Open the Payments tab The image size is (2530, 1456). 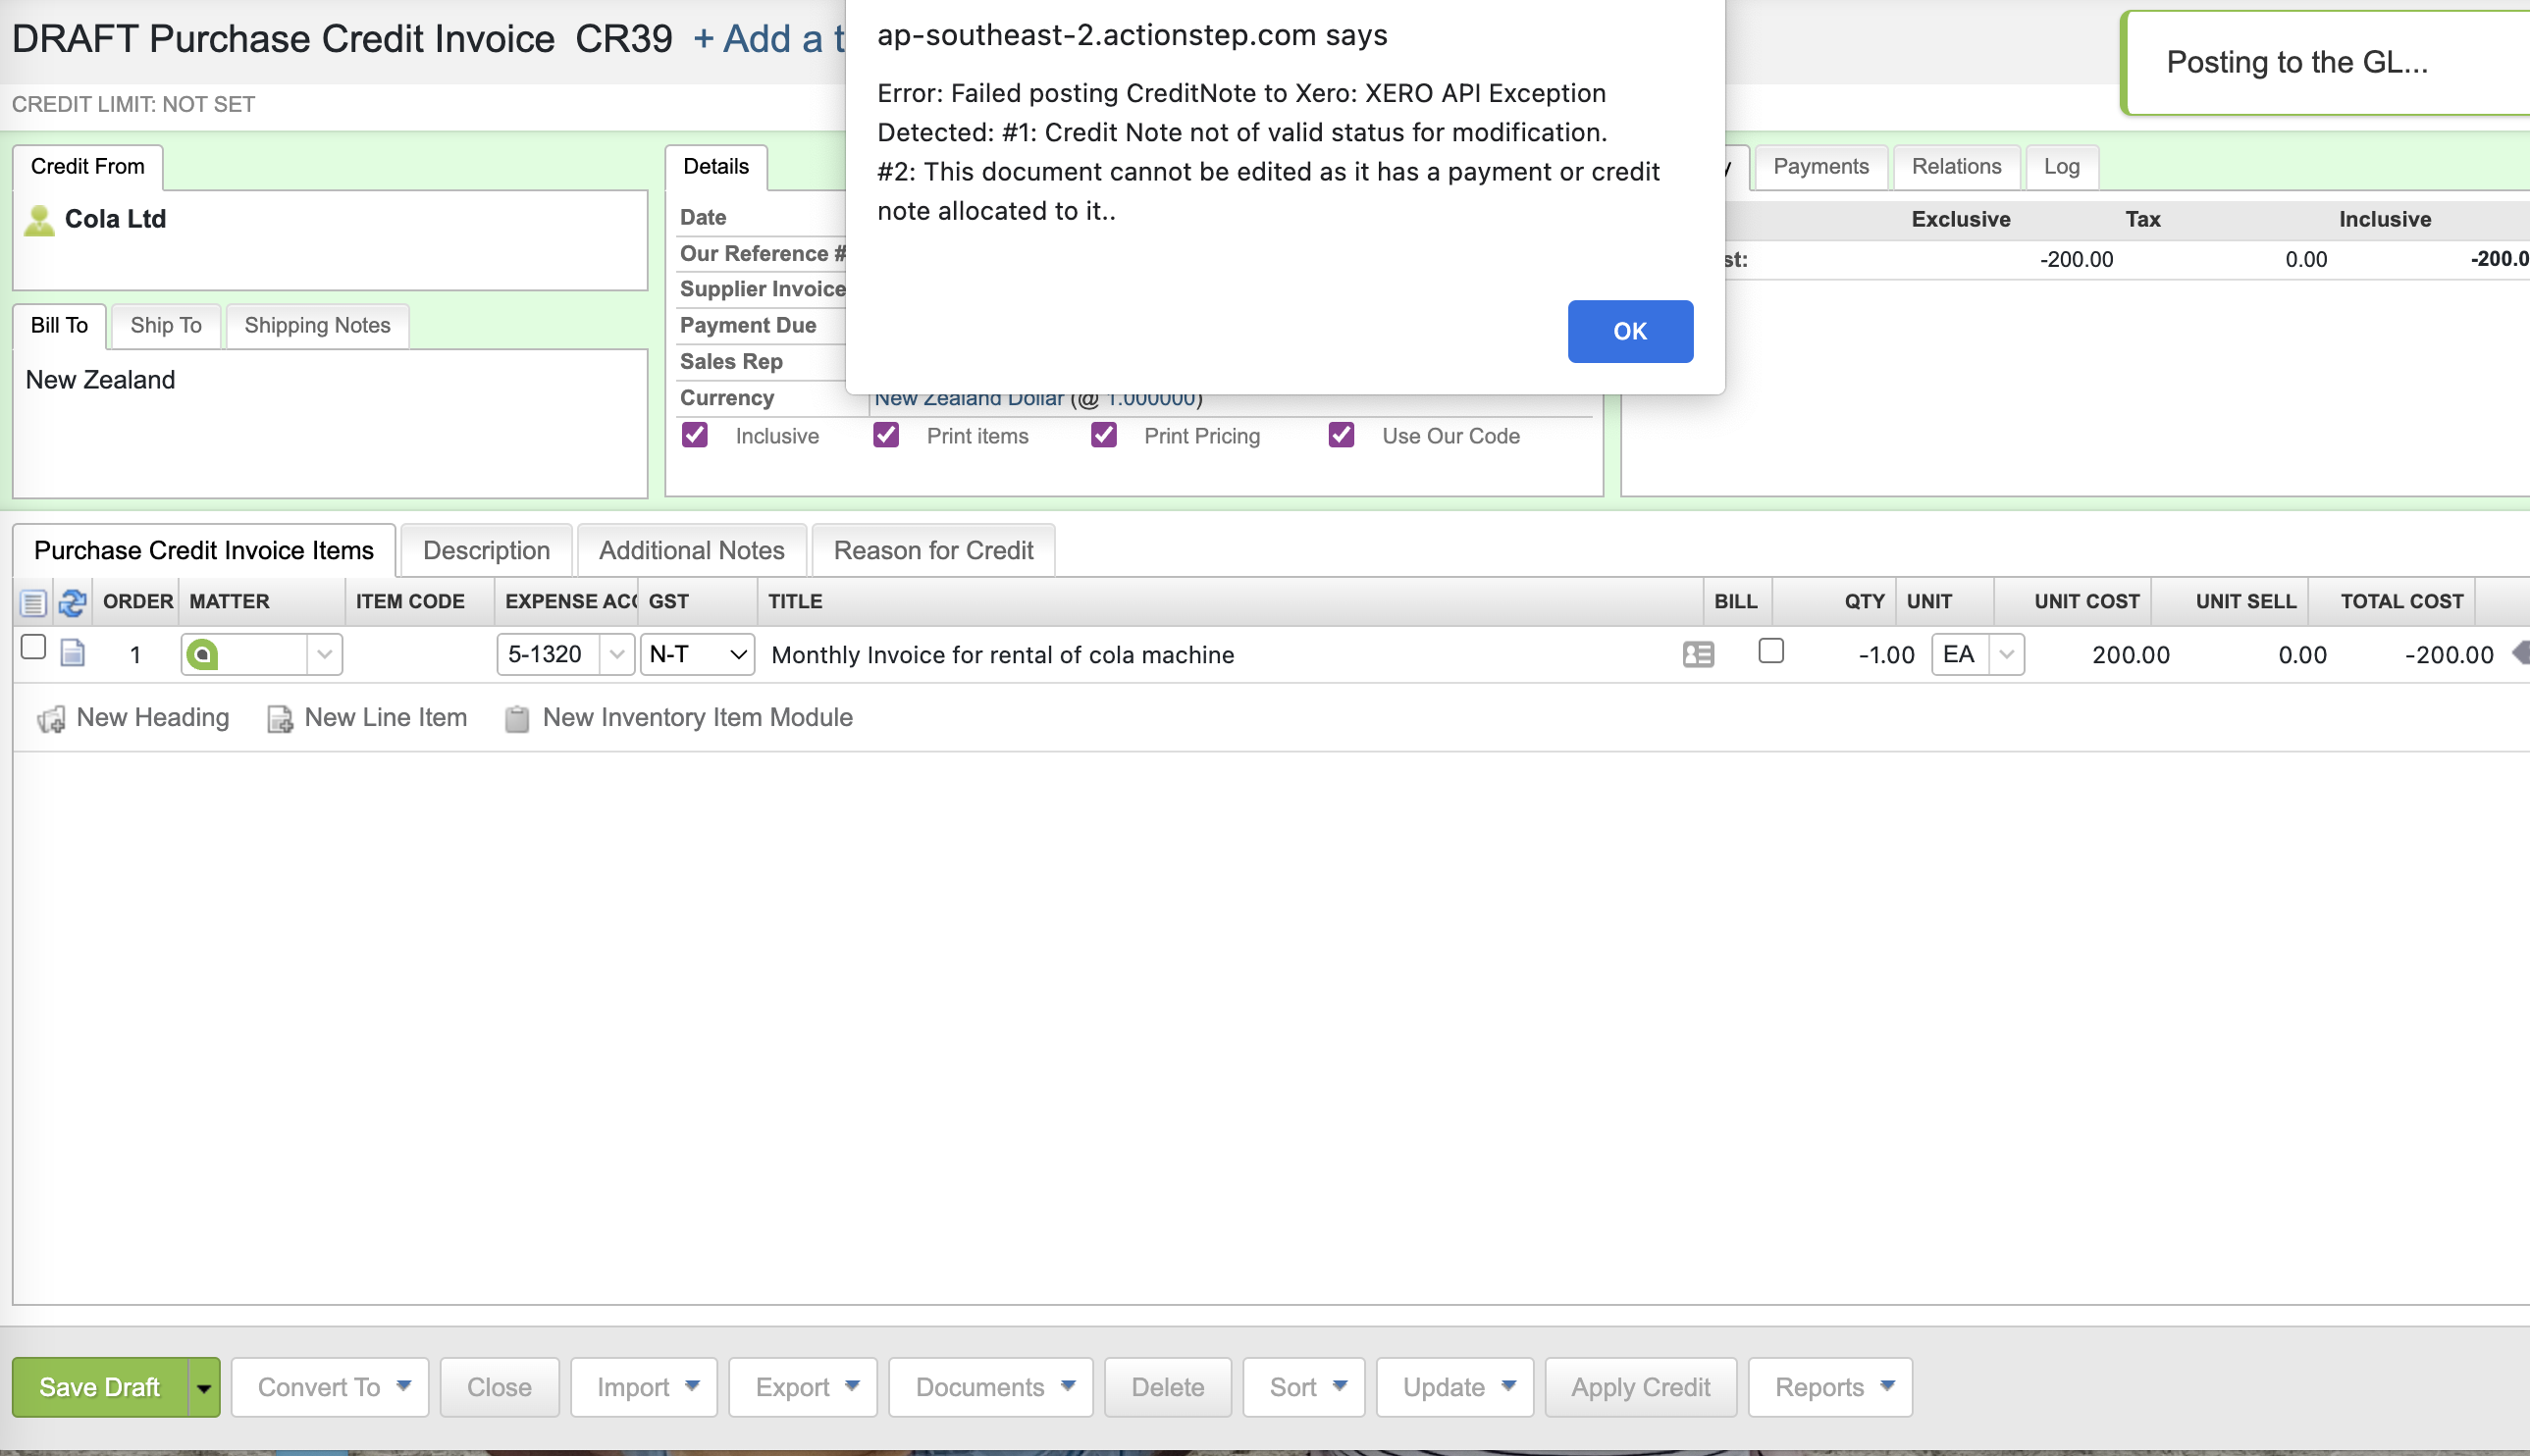point(1820,166)
